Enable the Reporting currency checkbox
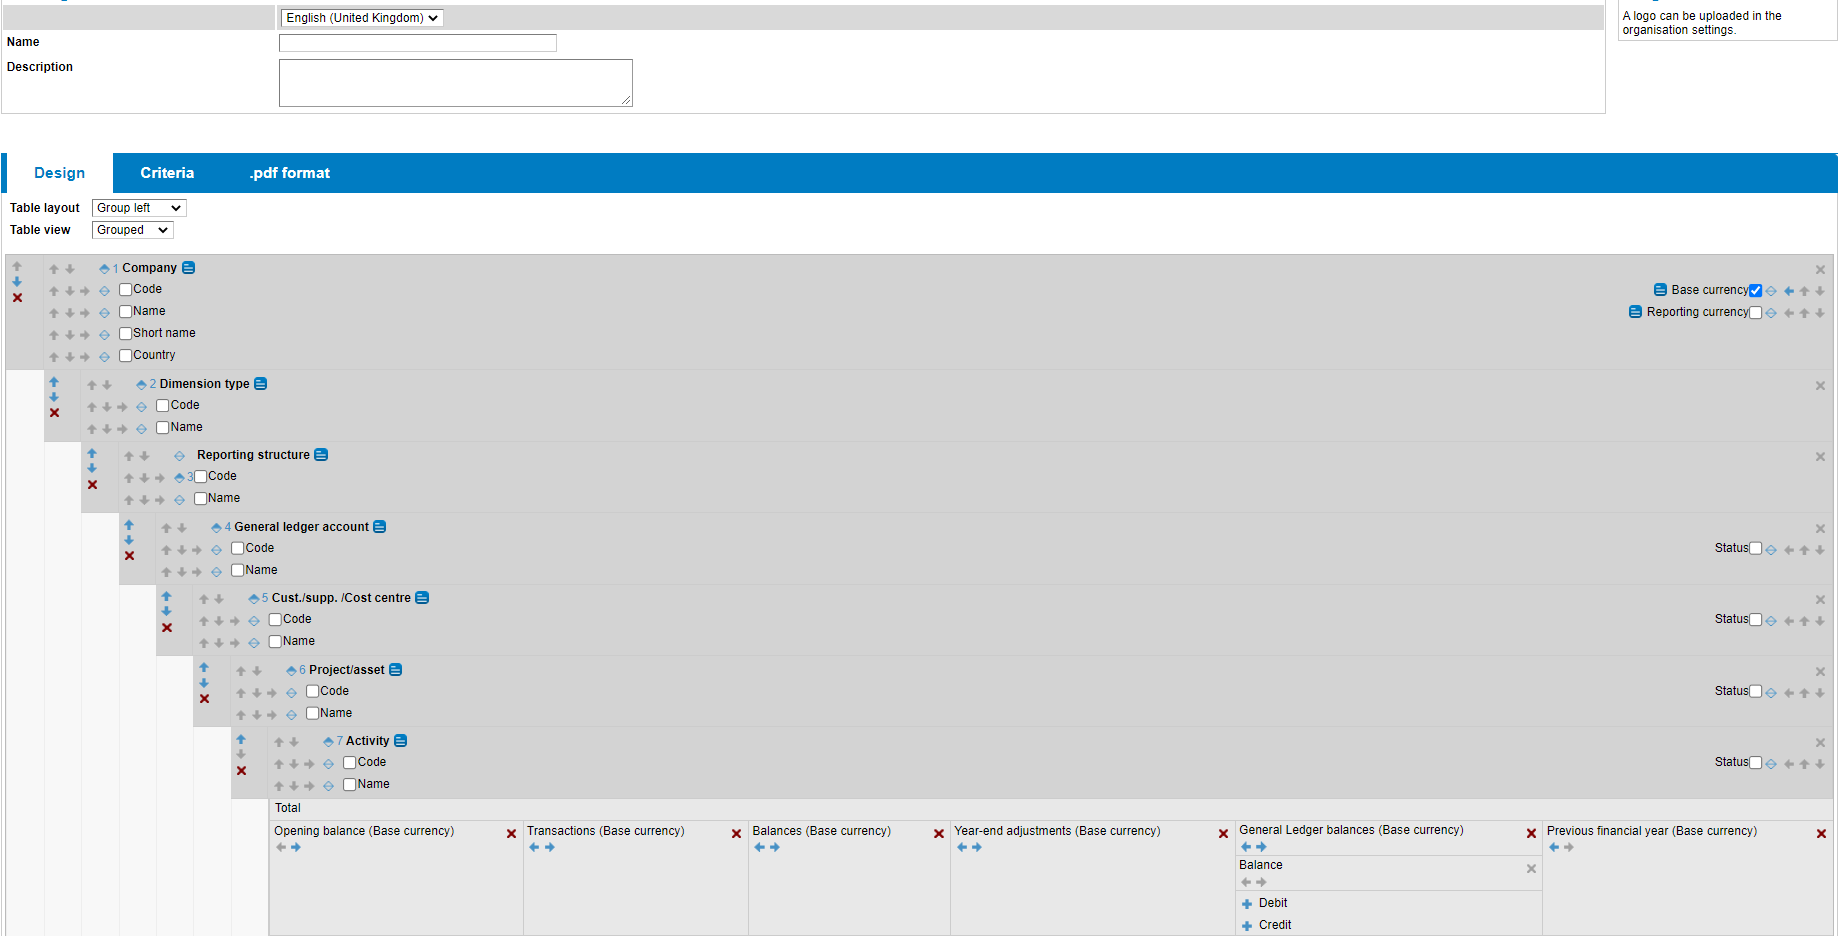Screen dimensions: 1838x936 click(1755, 313)
